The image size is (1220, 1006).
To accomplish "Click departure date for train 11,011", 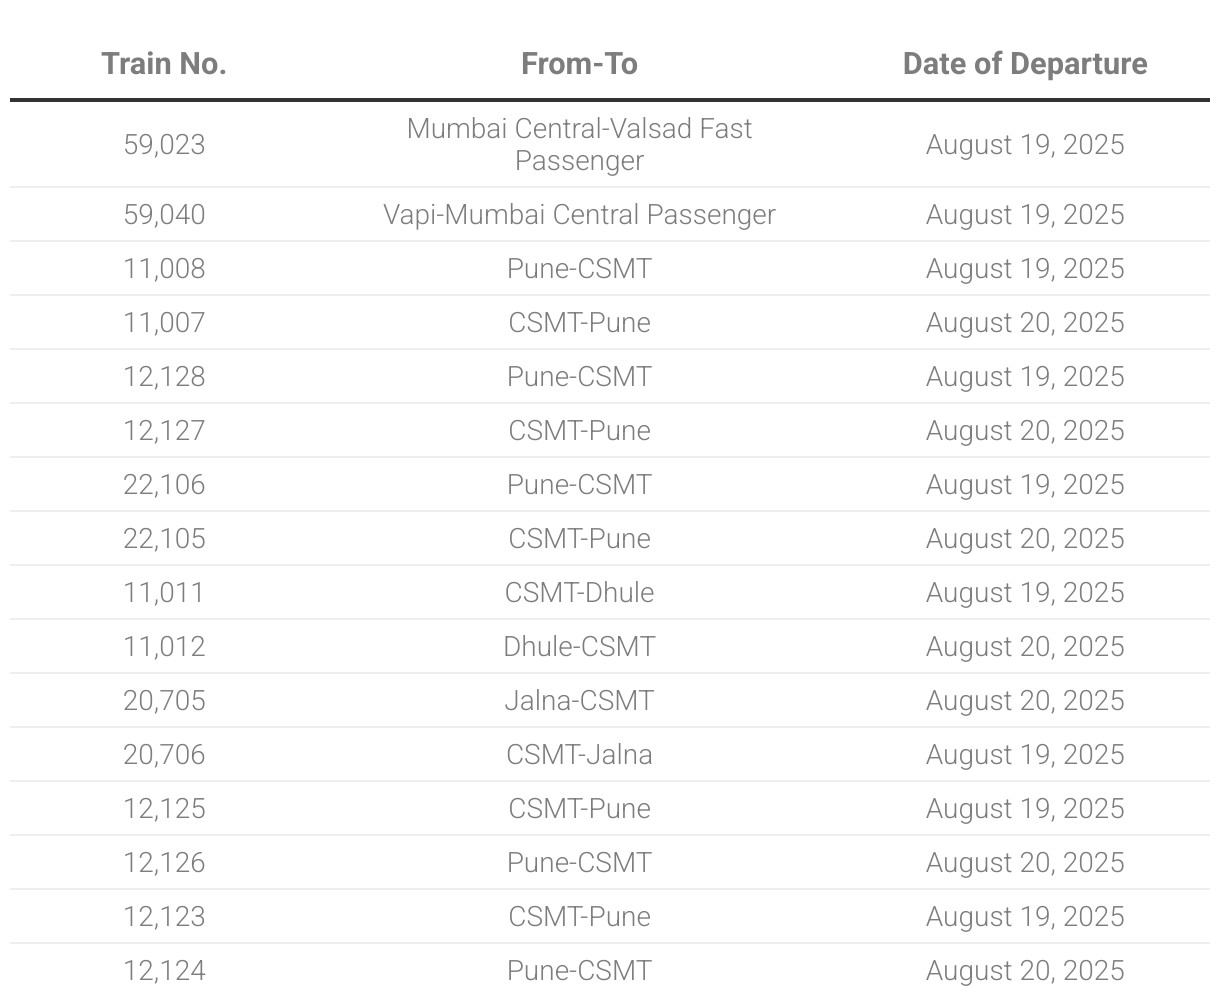I will coord(1024,593).
